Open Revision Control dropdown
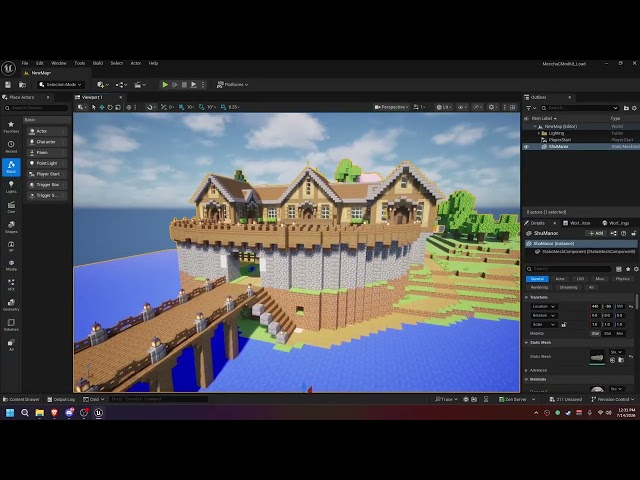The height and width of the screenshot is (480, 640). (613, 399)
